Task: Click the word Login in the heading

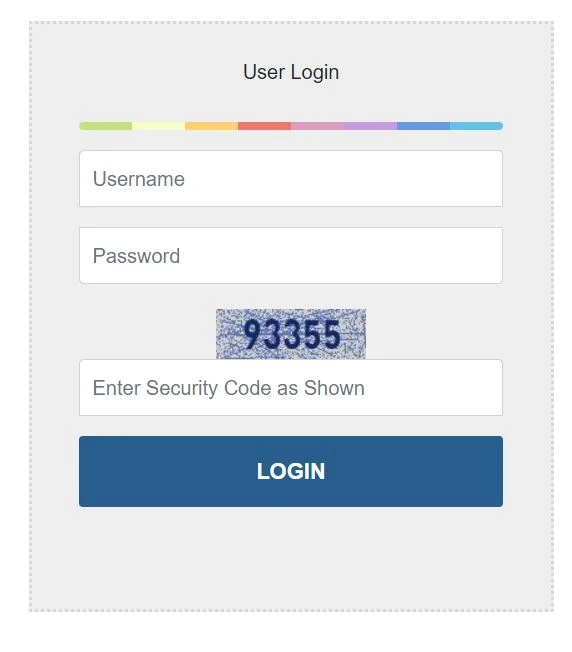Action: tap(315, 72)
